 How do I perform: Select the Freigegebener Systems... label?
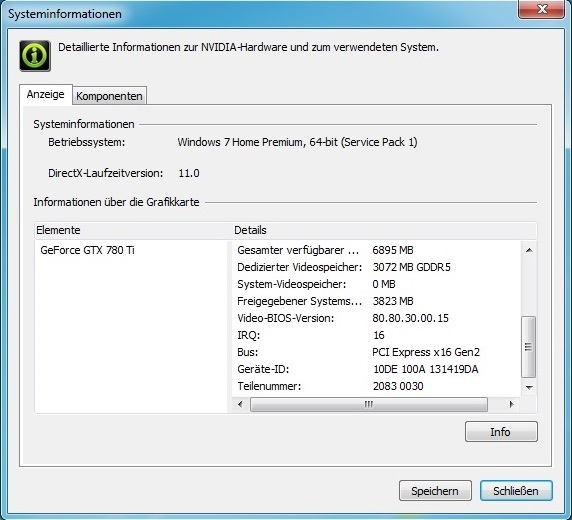click(x=299, y=301)
